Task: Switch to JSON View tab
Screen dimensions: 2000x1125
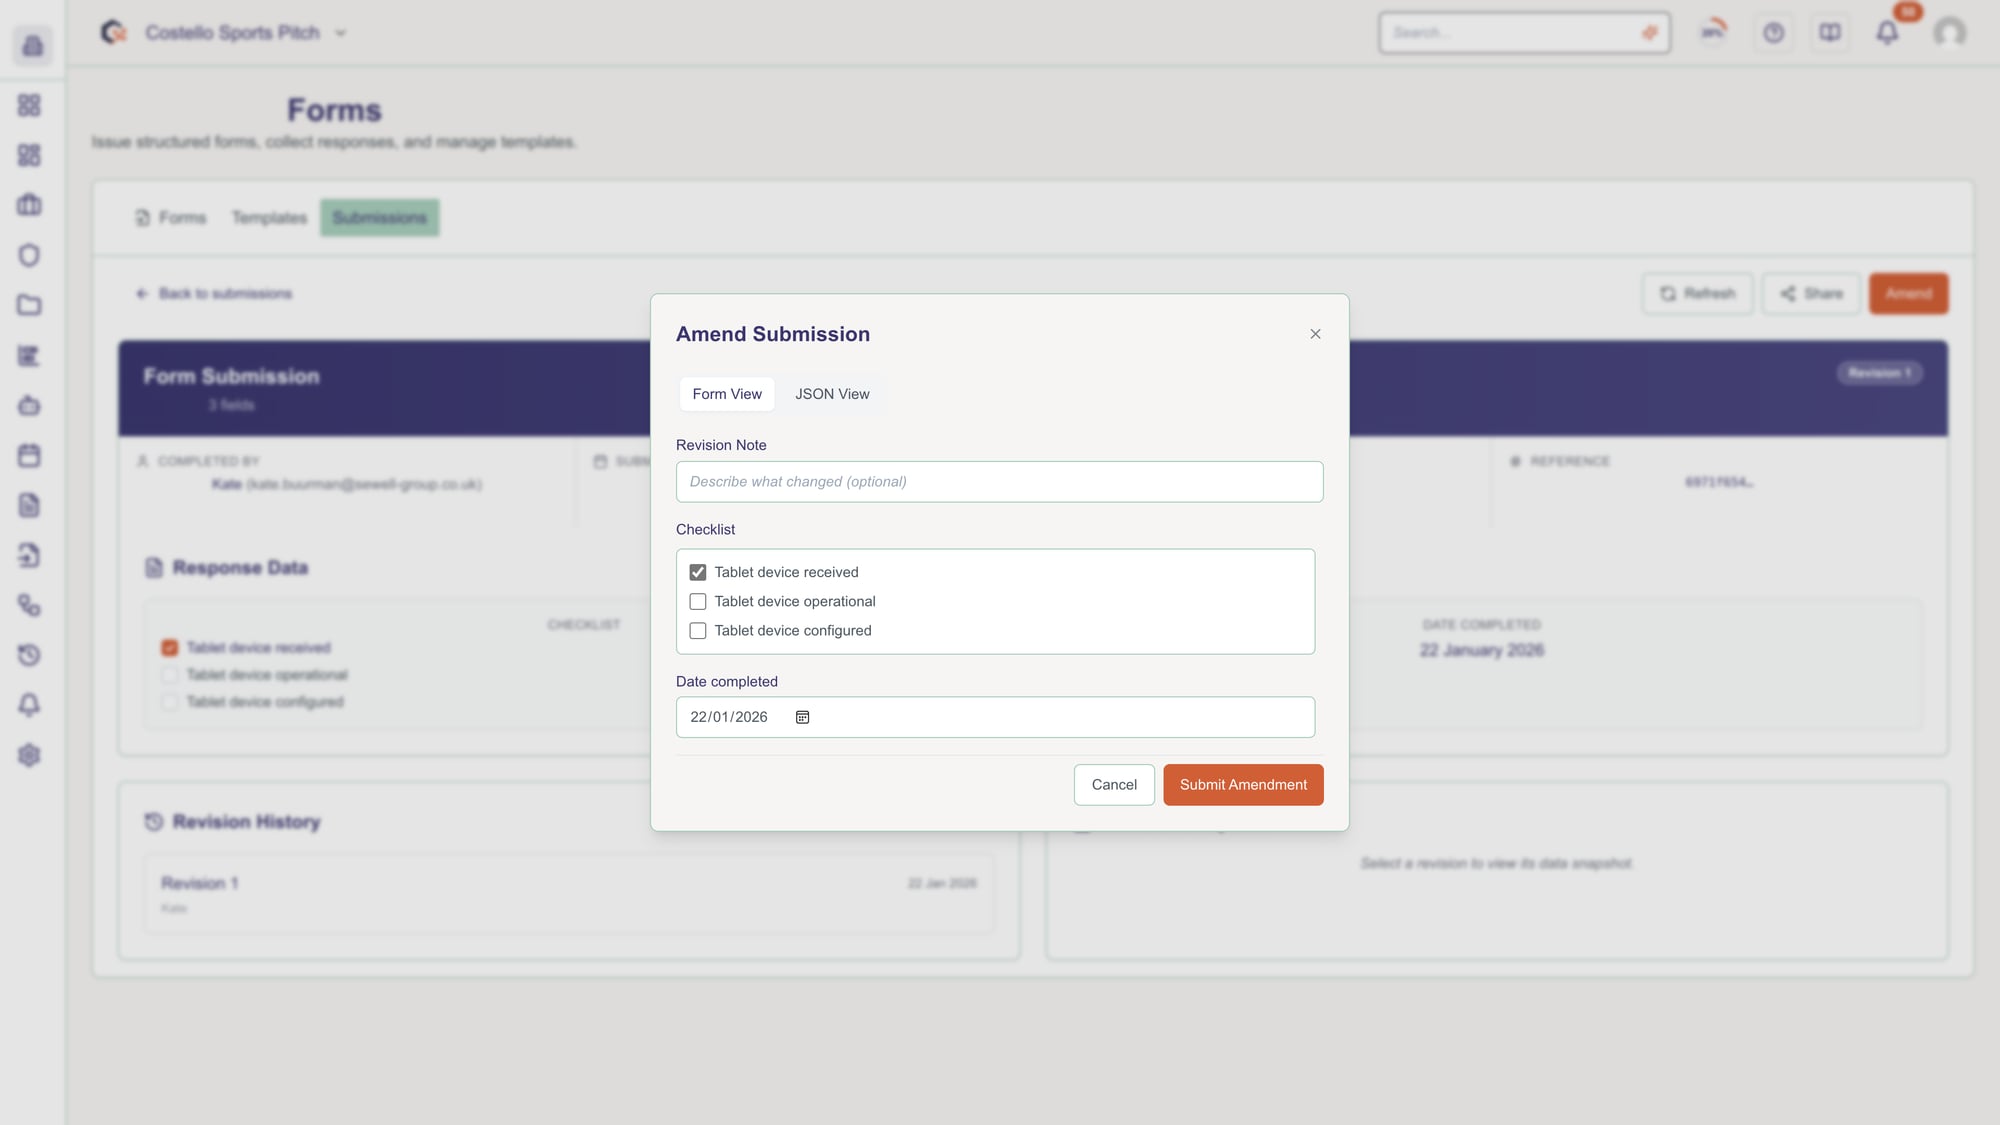Action: pyautogui.click(x=832, y=394)
